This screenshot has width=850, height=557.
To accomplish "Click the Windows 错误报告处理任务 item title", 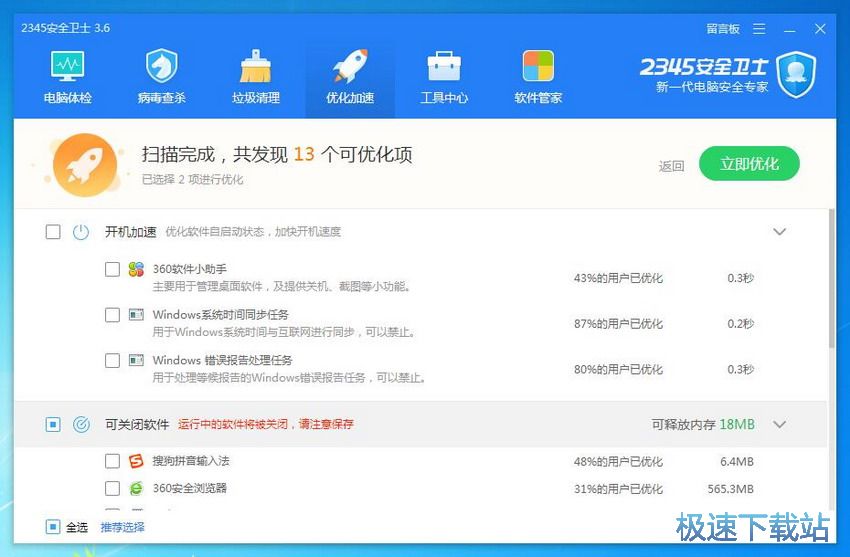I will click(x=222, y=360).
